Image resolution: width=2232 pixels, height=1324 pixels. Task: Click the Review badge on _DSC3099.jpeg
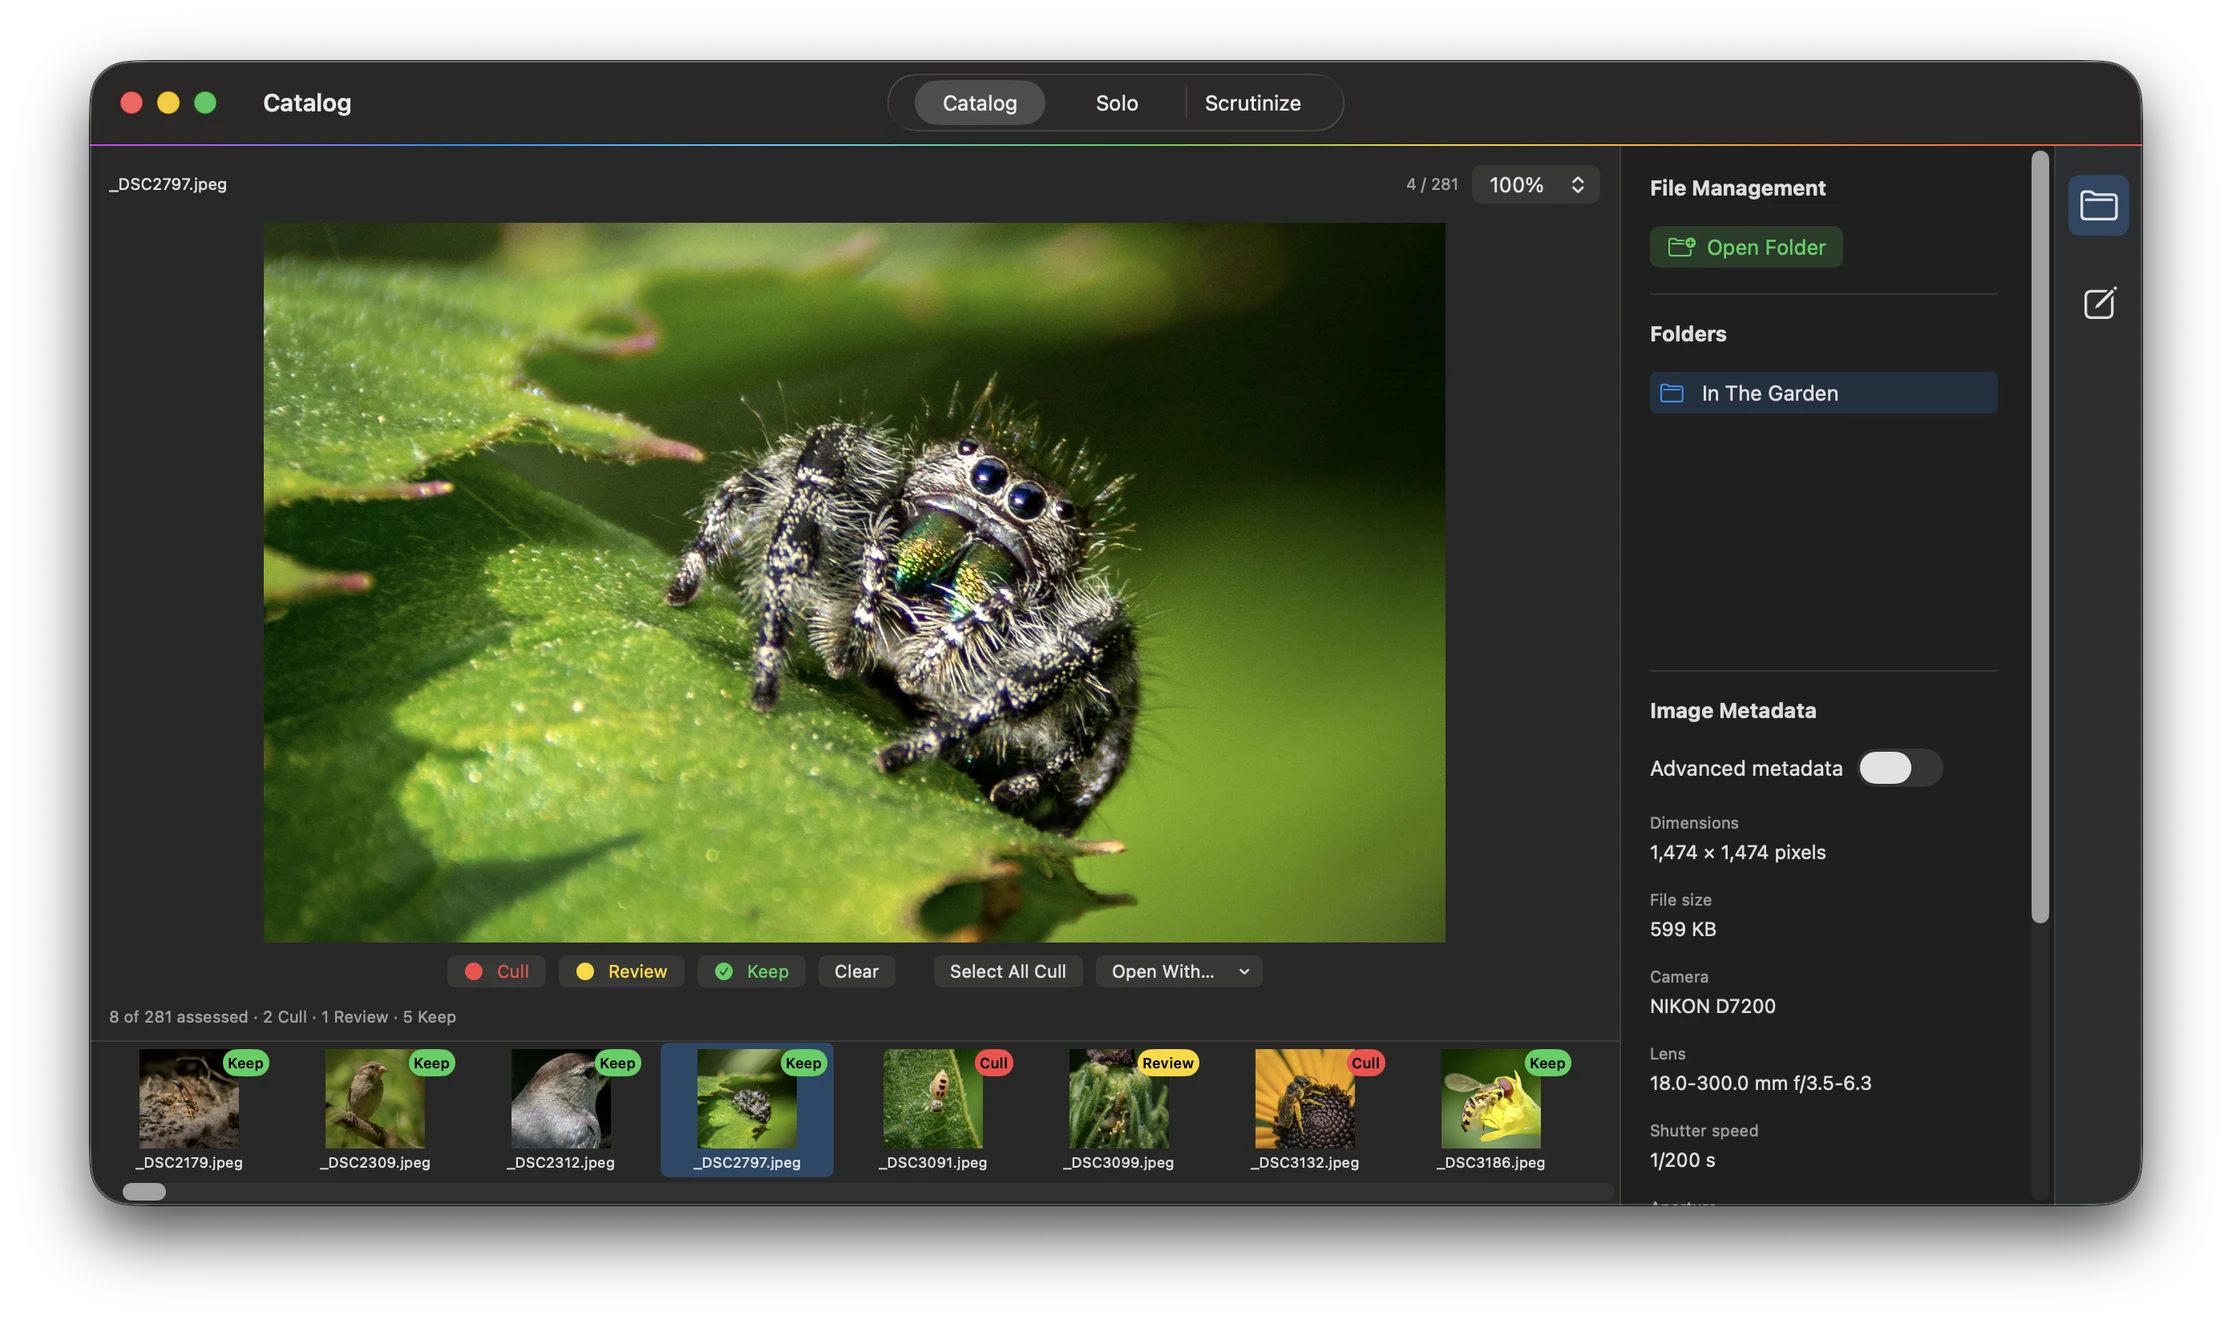1167,1063
